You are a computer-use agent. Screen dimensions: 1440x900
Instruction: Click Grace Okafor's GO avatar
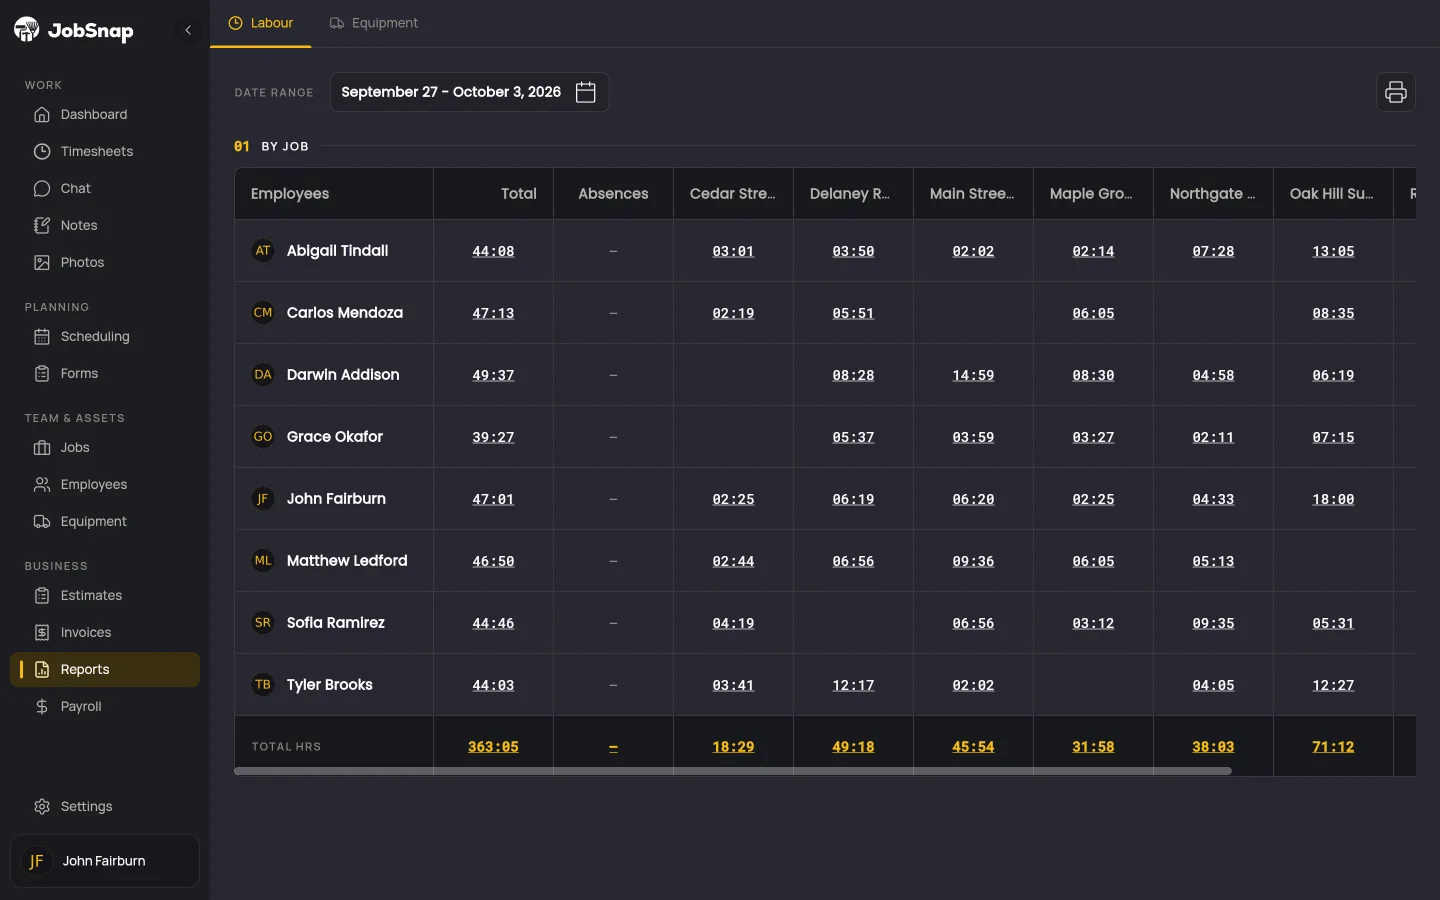(263, 437)
